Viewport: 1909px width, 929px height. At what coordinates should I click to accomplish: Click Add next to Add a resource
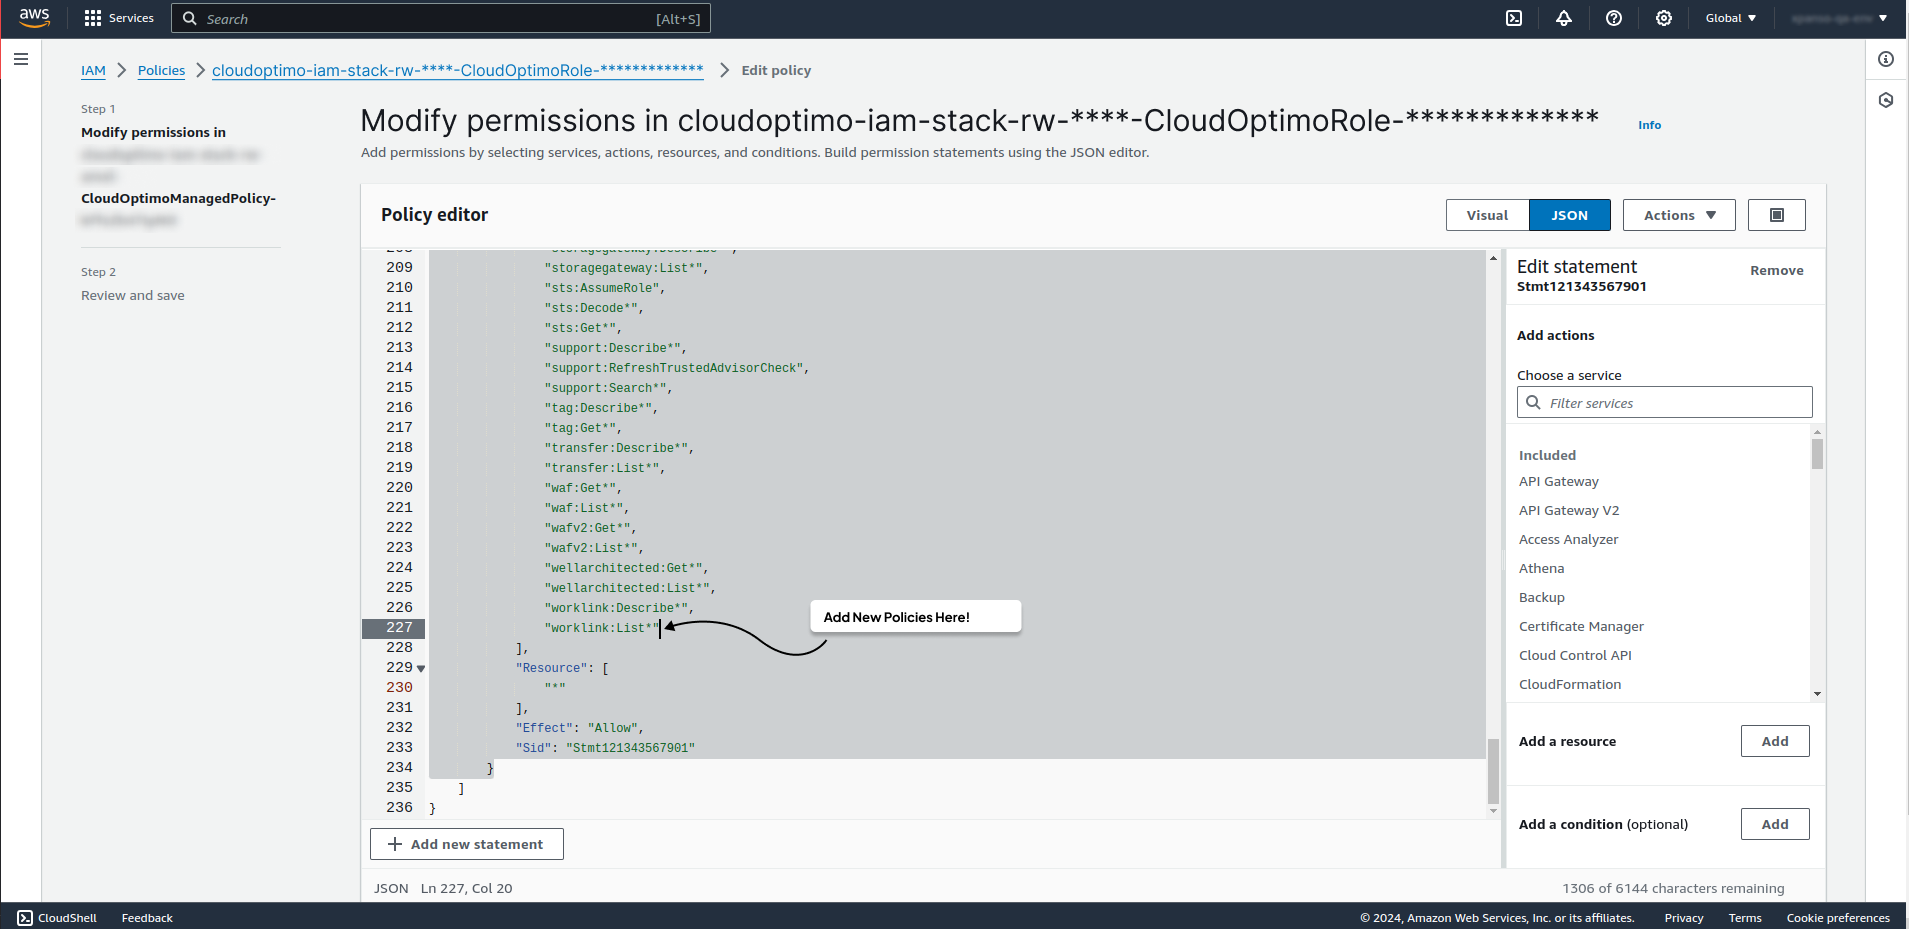tap(1775, 741)
